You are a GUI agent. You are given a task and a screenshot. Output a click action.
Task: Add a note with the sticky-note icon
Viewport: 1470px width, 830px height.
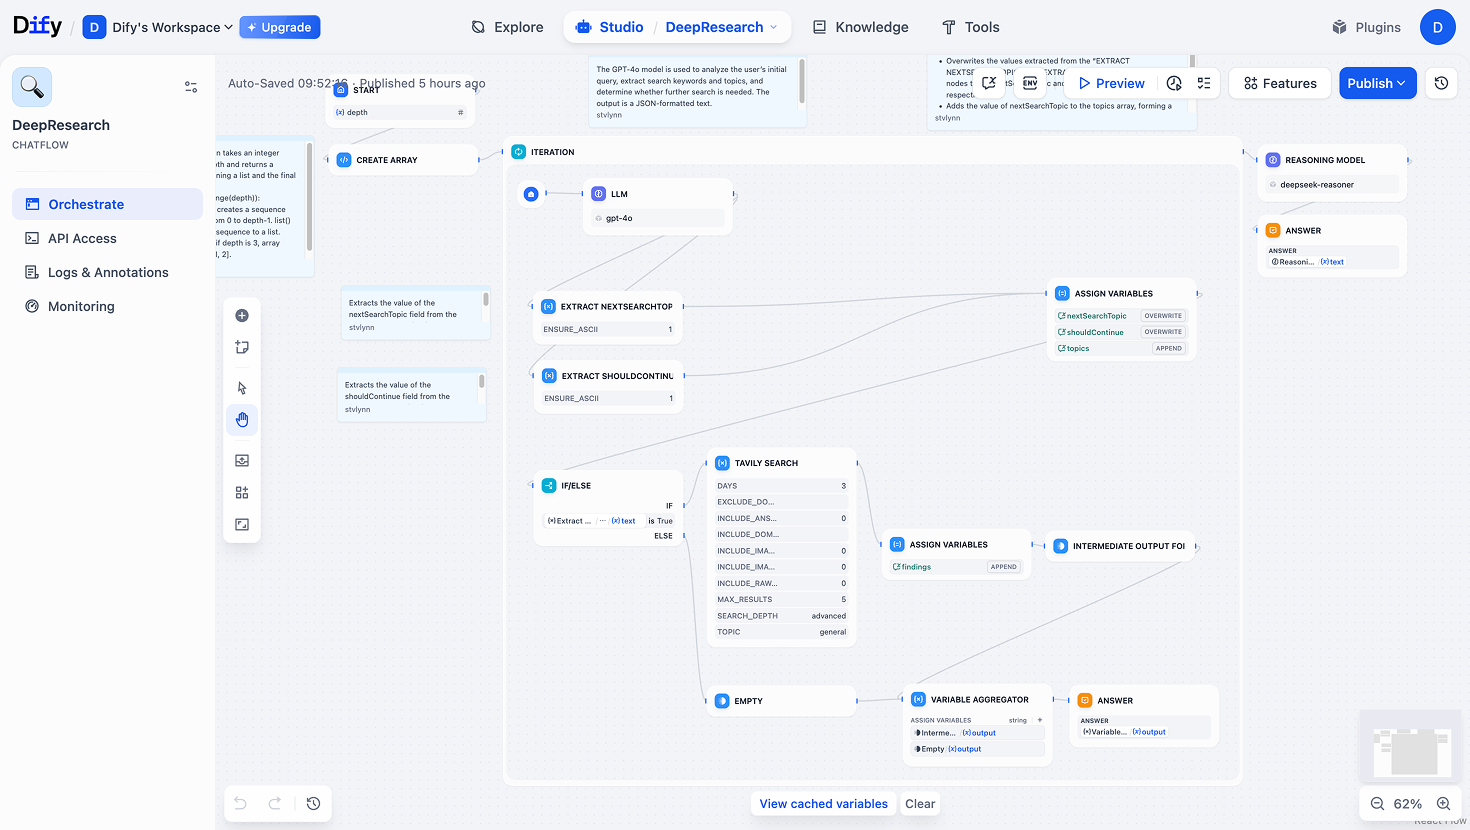242,348
